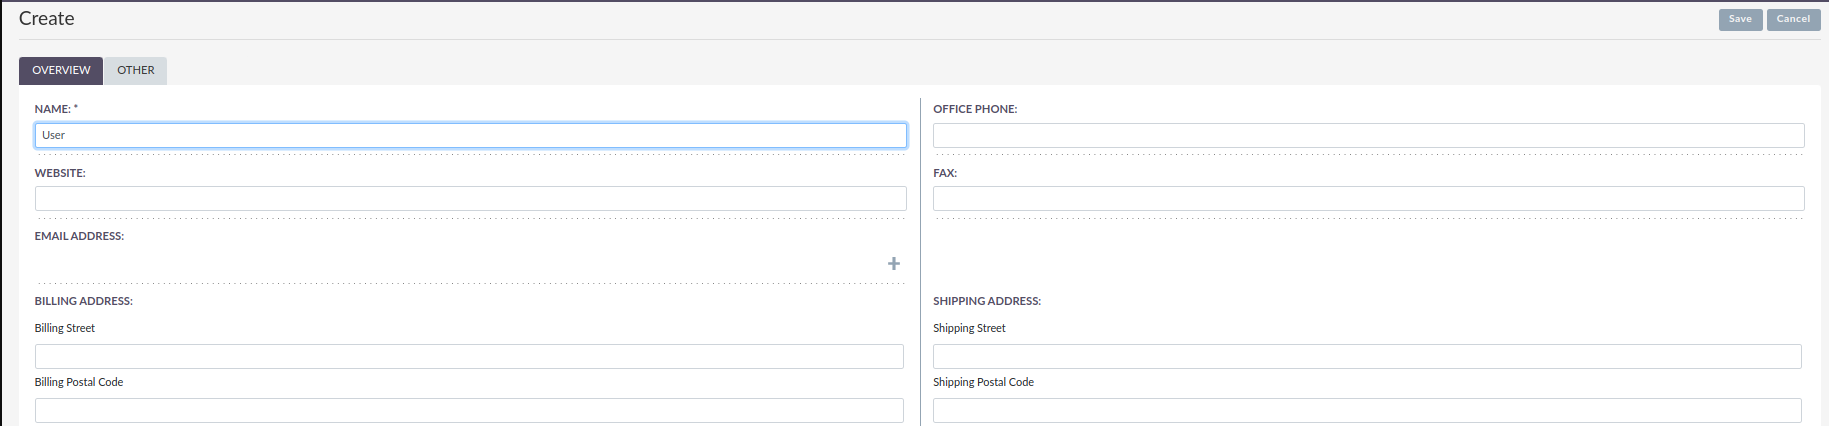Click the Shipping Street input field
This screenshot has height=426, width=1829.
tap(1367, 356)
